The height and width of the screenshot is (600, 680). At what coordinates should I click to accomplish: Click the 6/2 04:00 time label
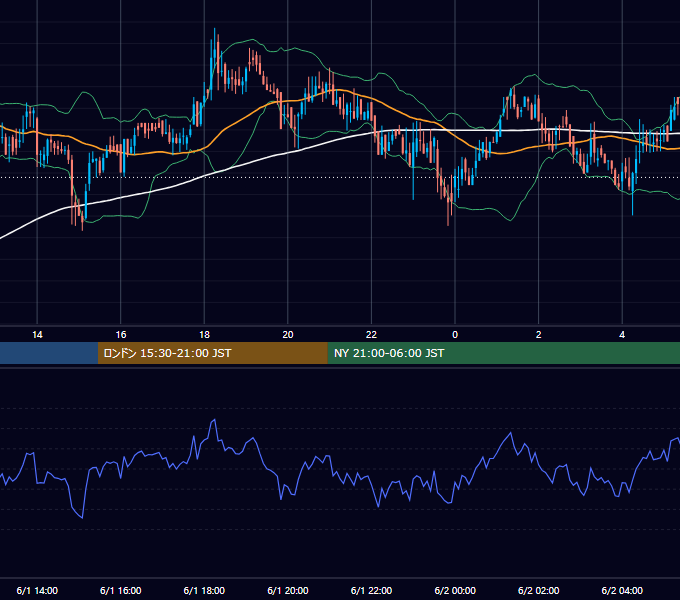(622, 590)
